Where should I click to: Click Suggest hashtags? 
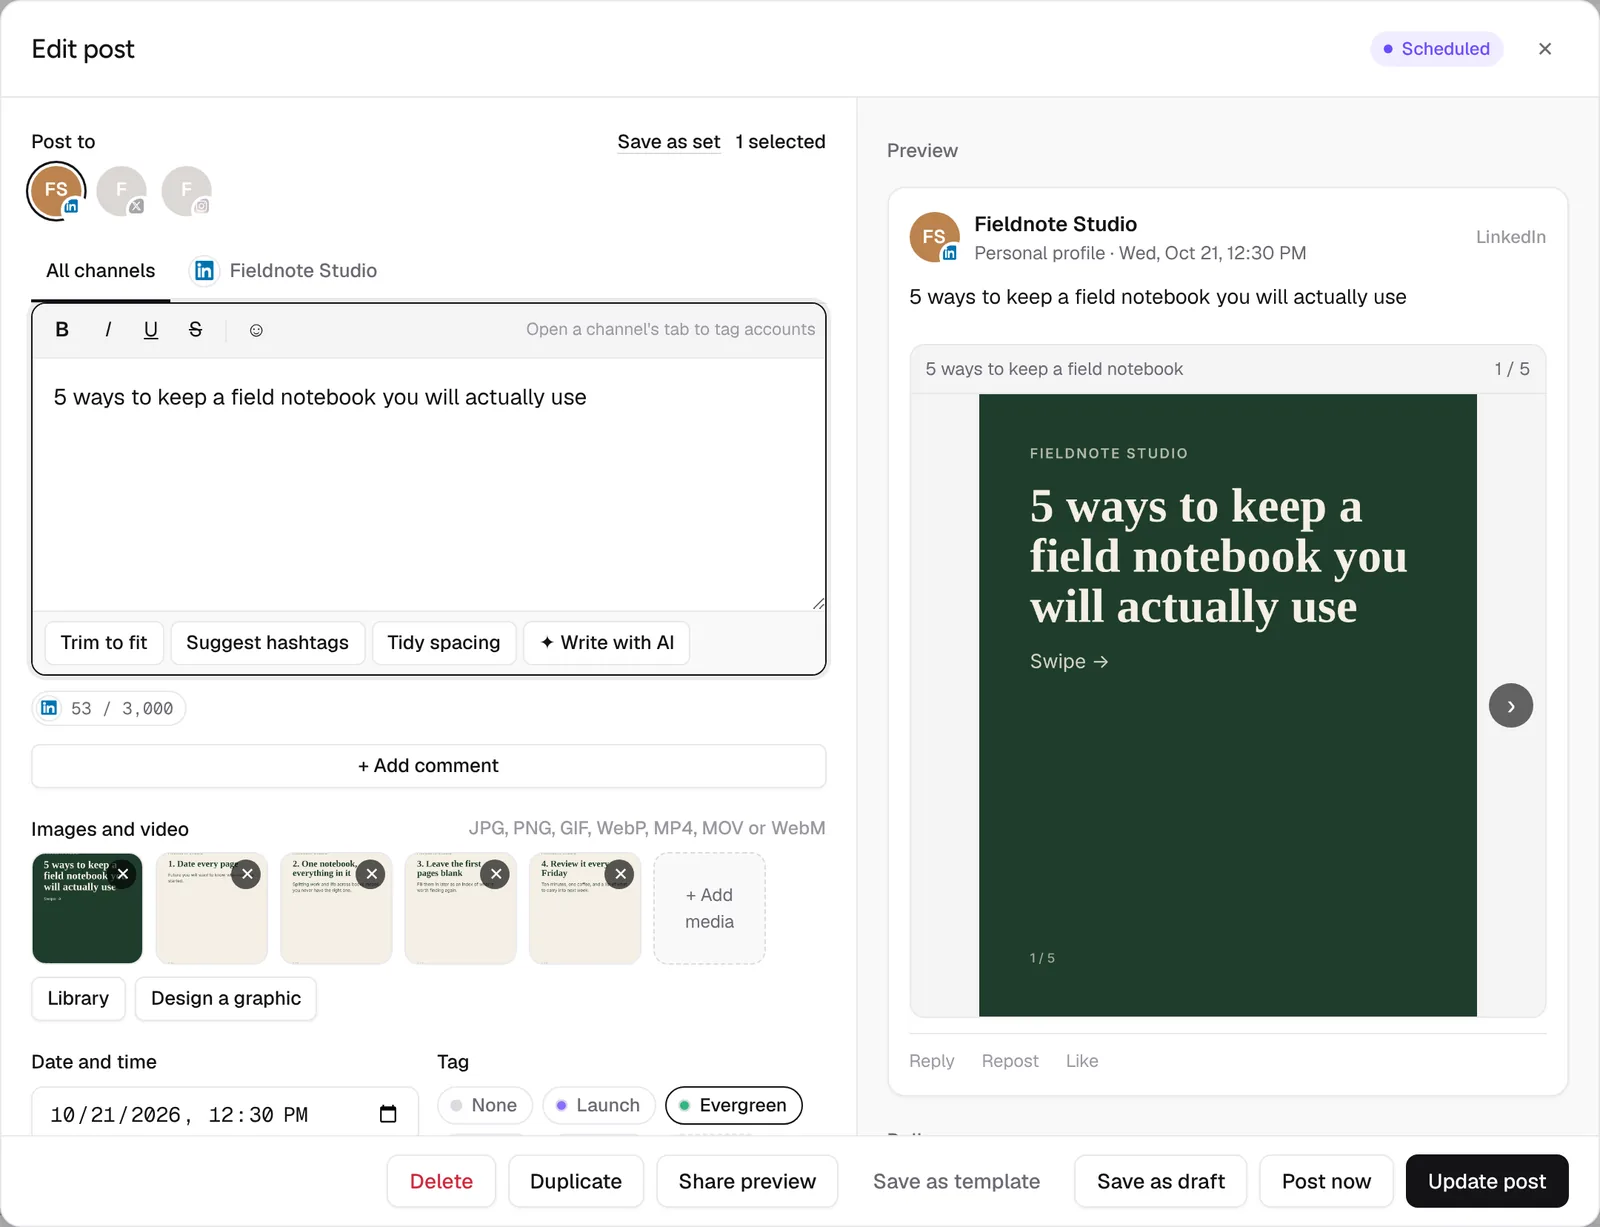pos(267,643)
